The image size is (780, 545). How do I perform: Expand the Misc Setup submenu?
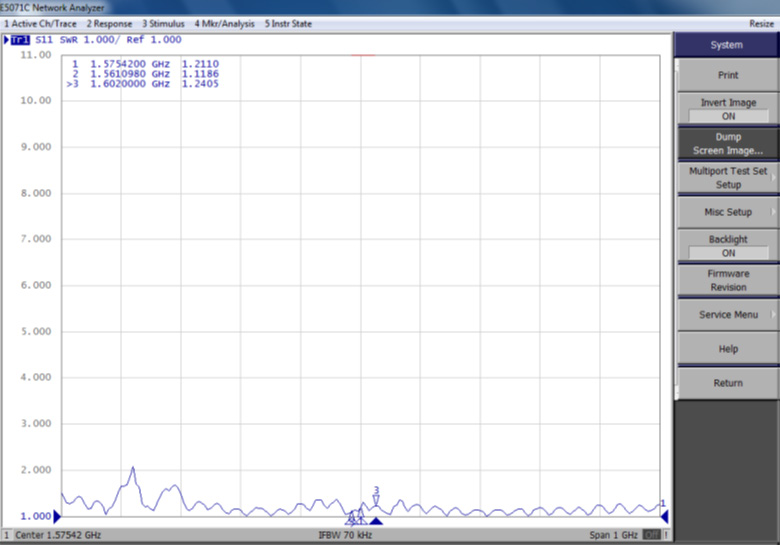(727, 212)
